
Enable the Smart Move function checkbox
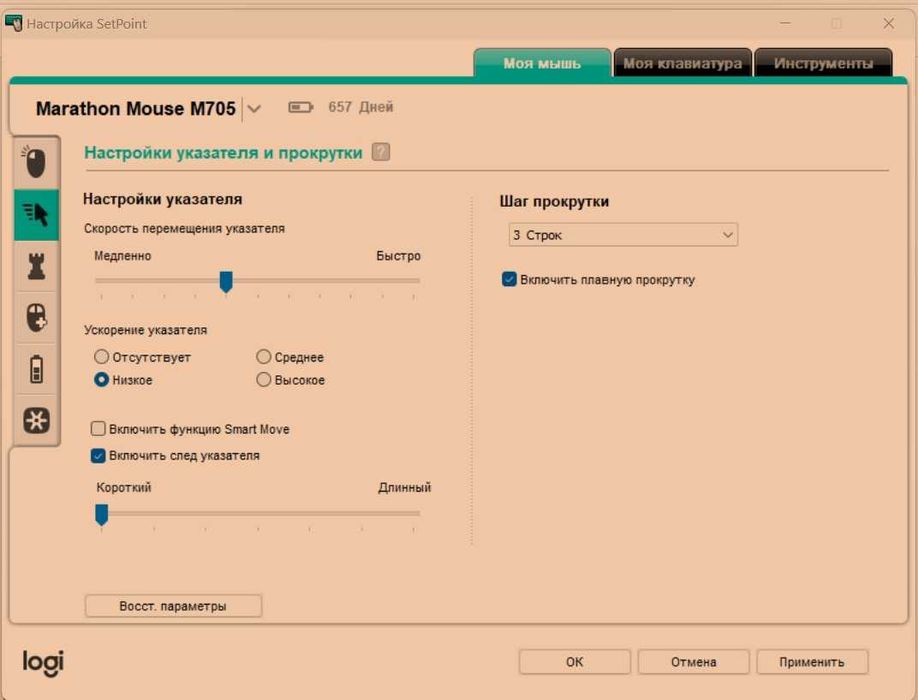[98, 428]
